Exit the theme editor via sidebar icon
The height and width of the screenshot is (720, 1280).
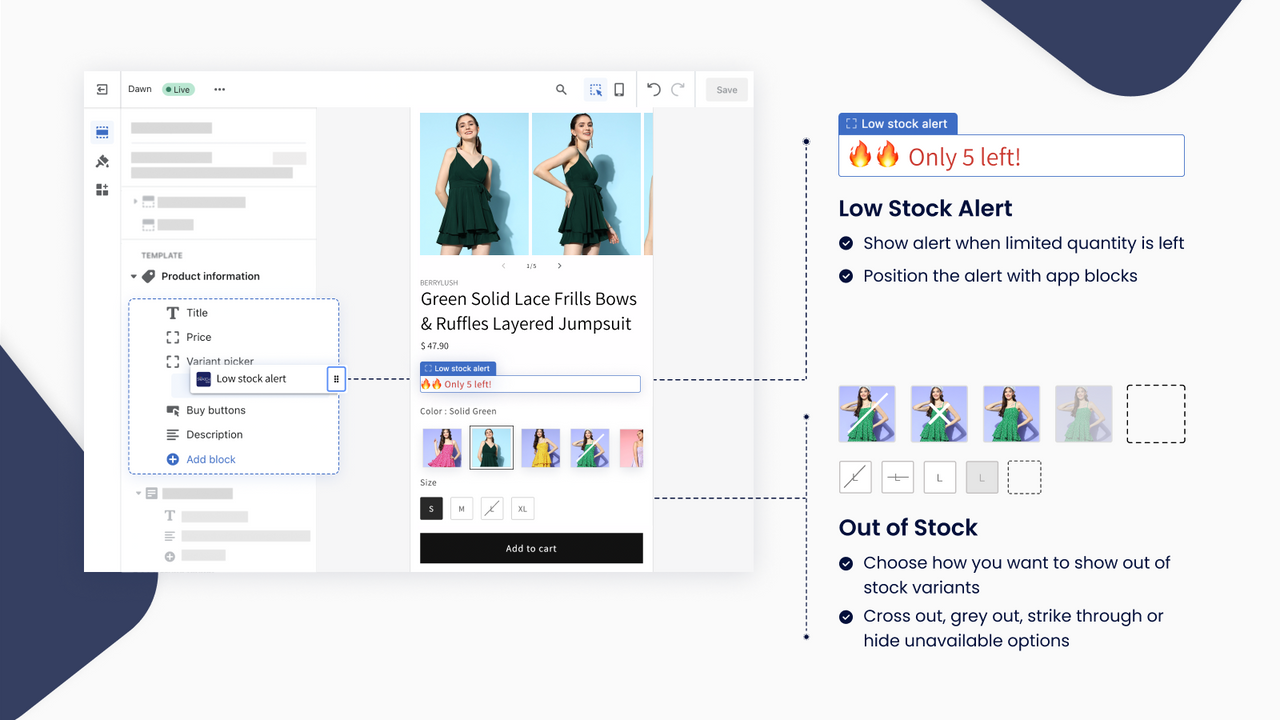click(101, 89)
